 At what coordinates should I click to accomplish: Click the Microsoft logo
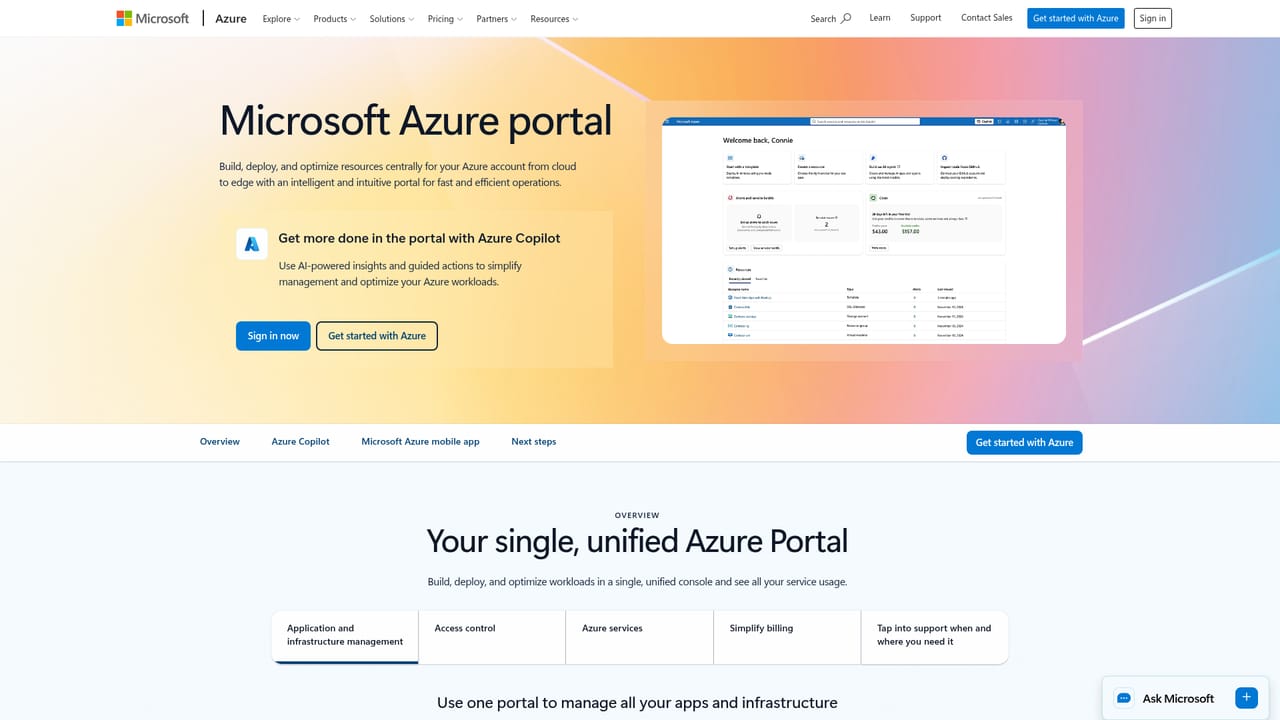152,18
